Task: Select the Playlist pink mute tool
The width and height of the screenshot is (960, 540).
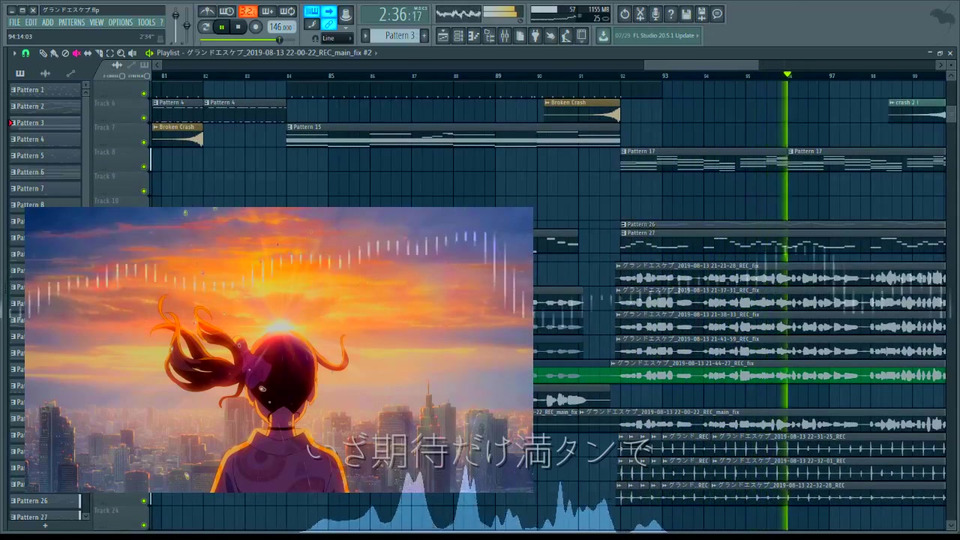Action: [76, 53]
